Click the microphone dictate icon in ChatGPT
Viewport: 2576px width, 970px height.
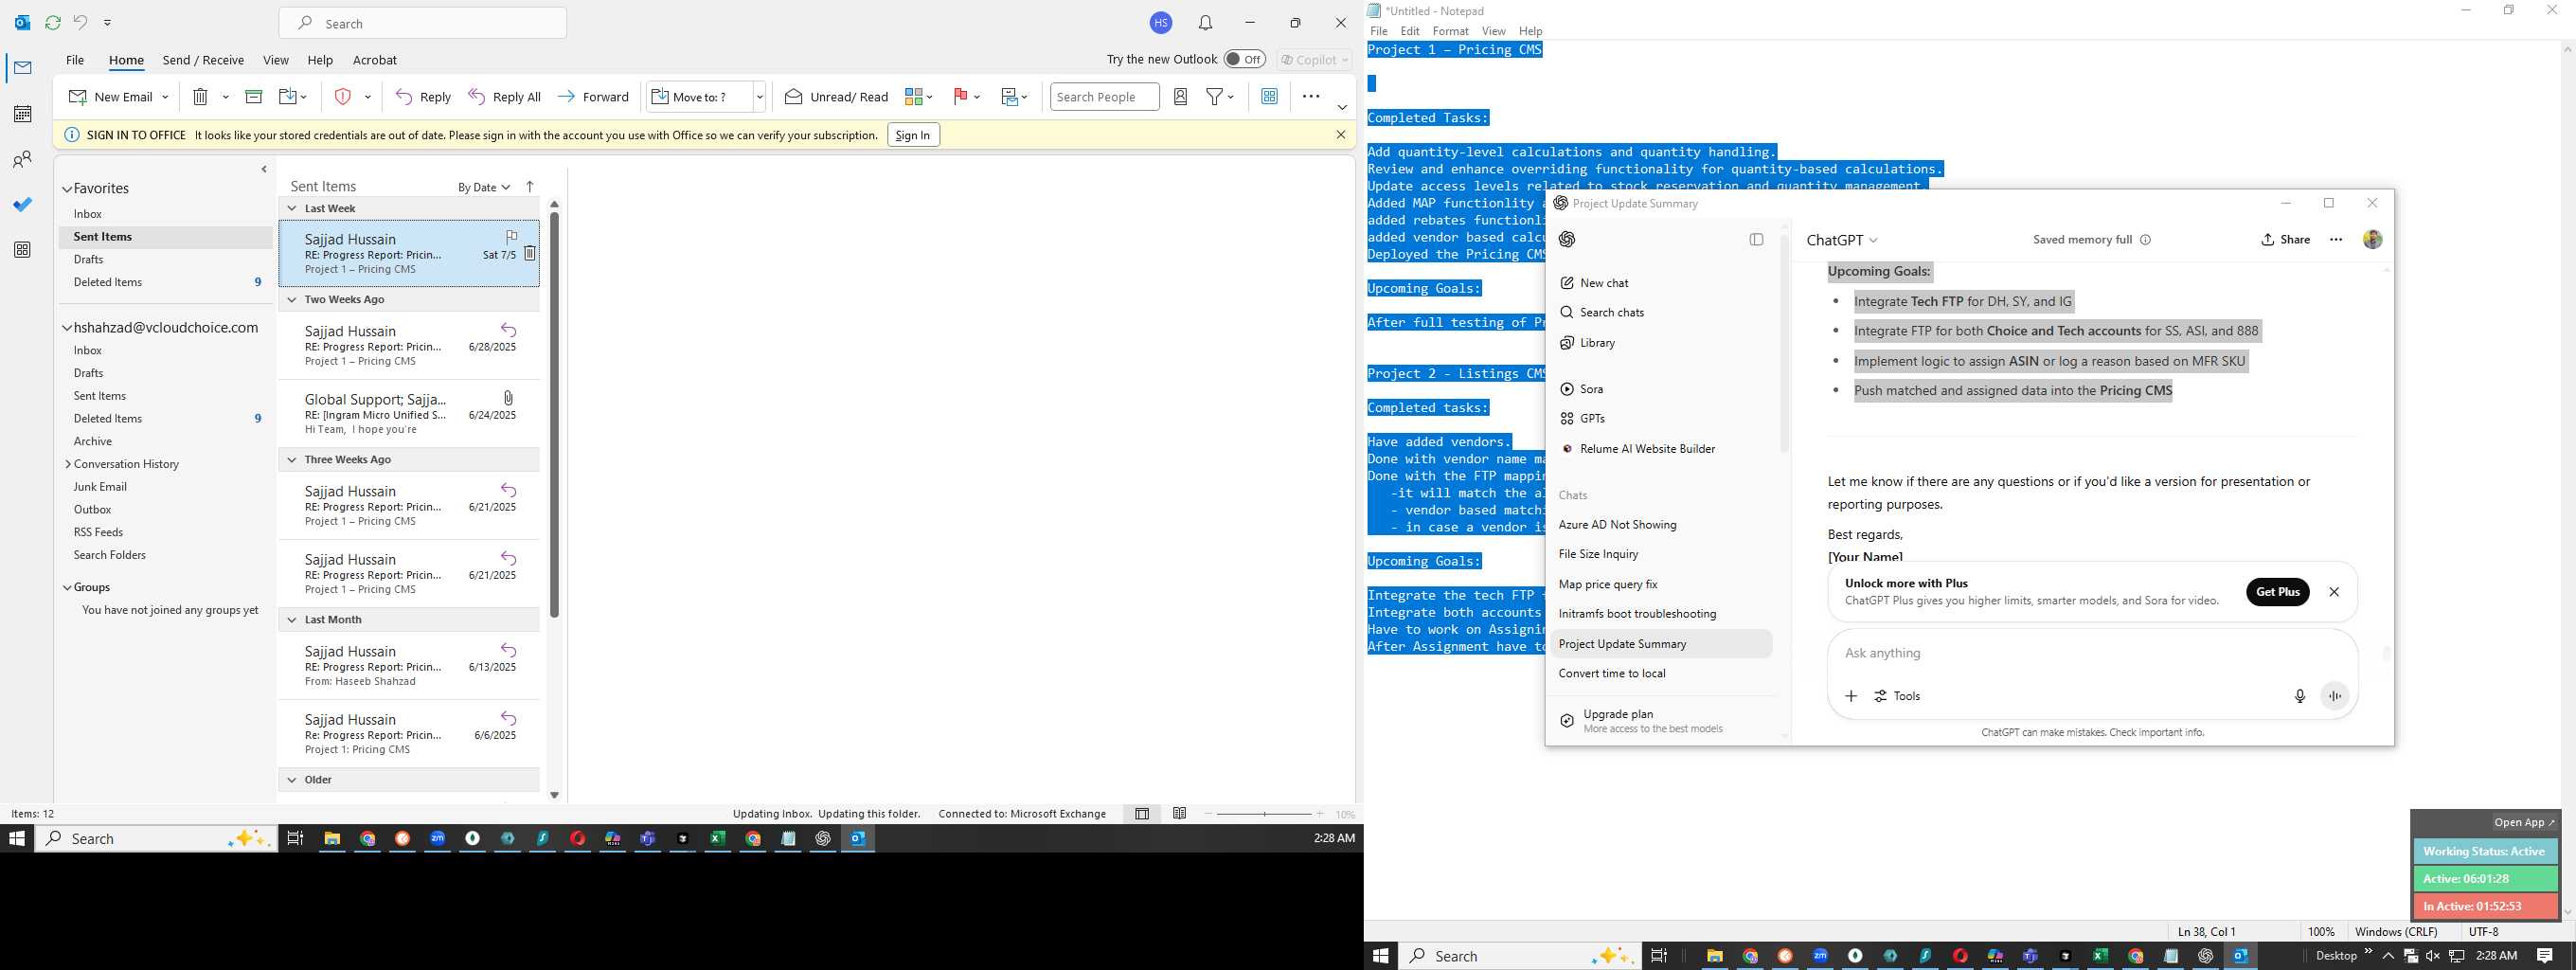(x=2300, y=696)
